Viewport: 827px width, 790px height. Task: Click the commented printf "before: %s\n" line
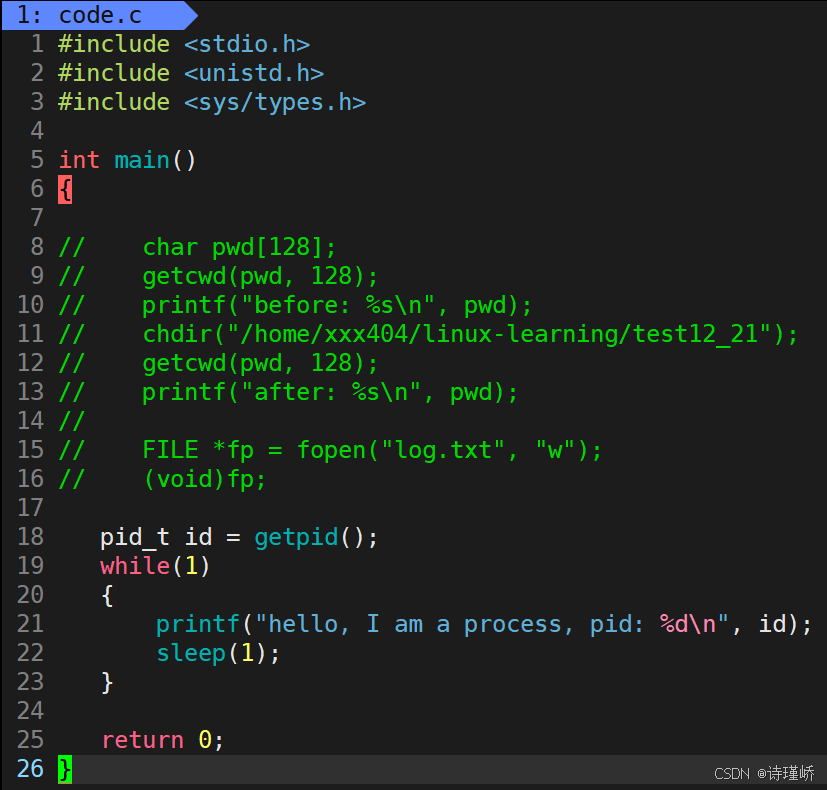(295, 305)
